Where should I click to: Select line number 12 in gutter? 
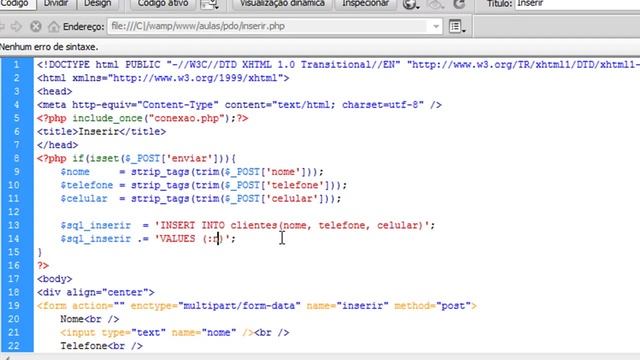[x=14, y=212]
